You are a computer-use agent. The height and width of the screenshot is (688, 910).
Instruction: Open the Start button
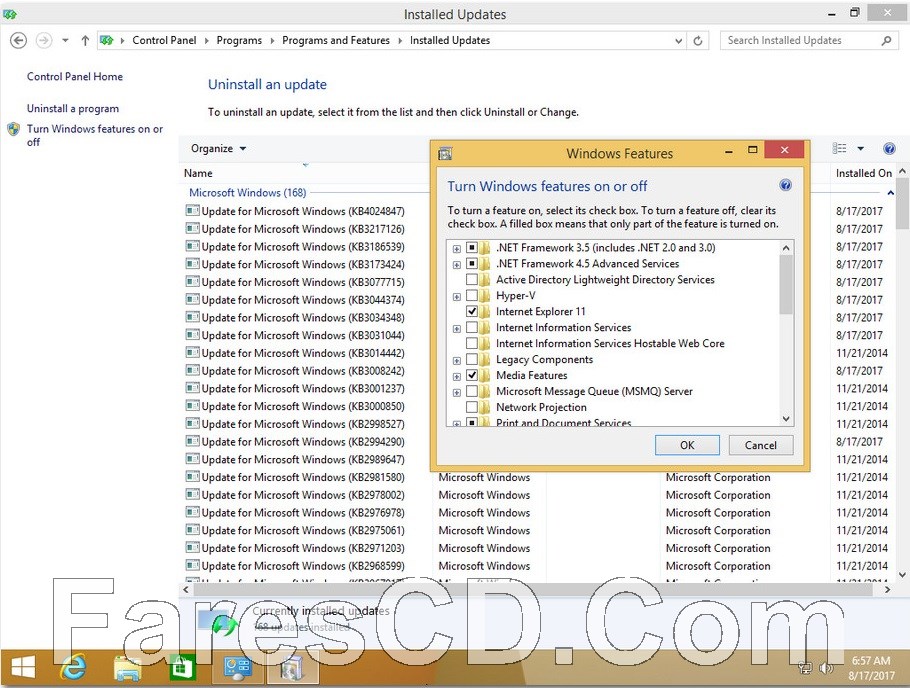pos(23,668)
